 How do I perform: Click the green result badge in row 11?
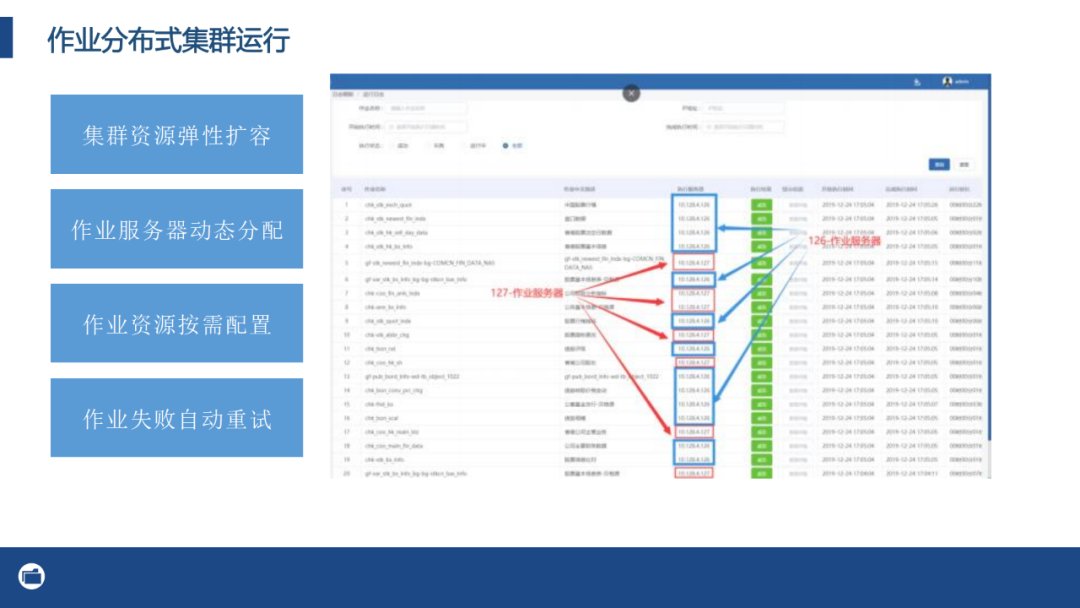click(761, 348)
